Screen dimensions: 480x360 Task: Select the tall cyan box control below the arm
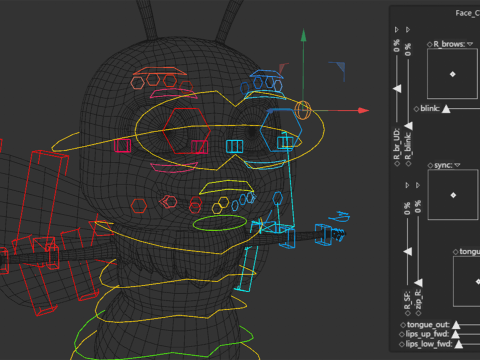coord(248,268)
